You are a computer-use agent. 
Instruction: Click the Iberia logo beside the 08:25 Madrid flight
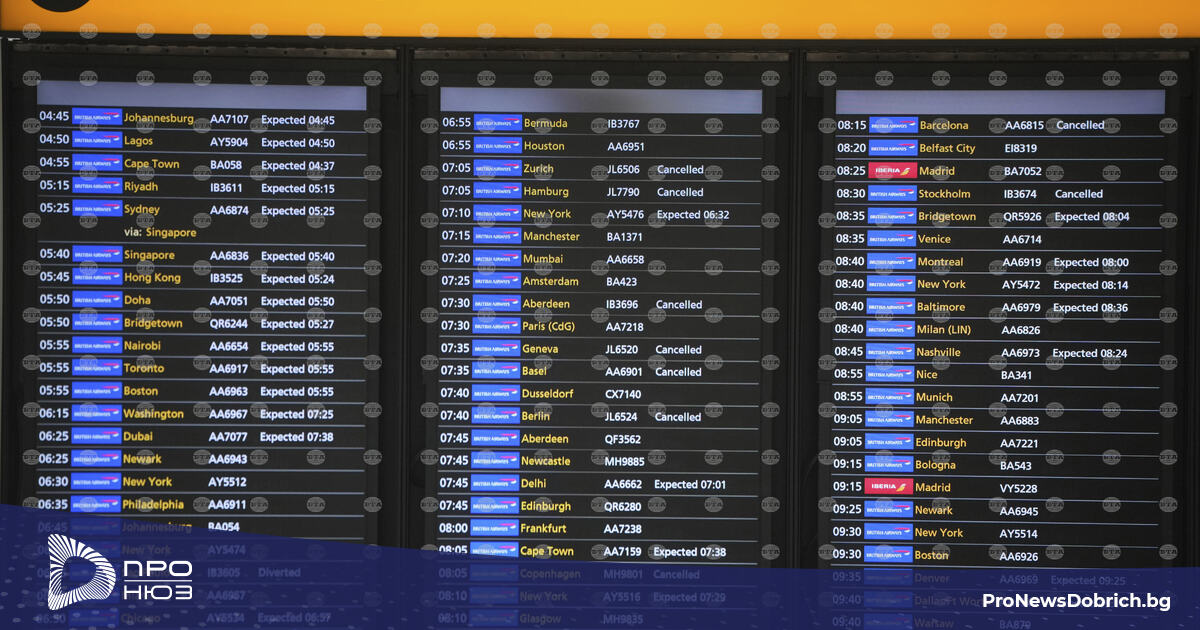892,171
